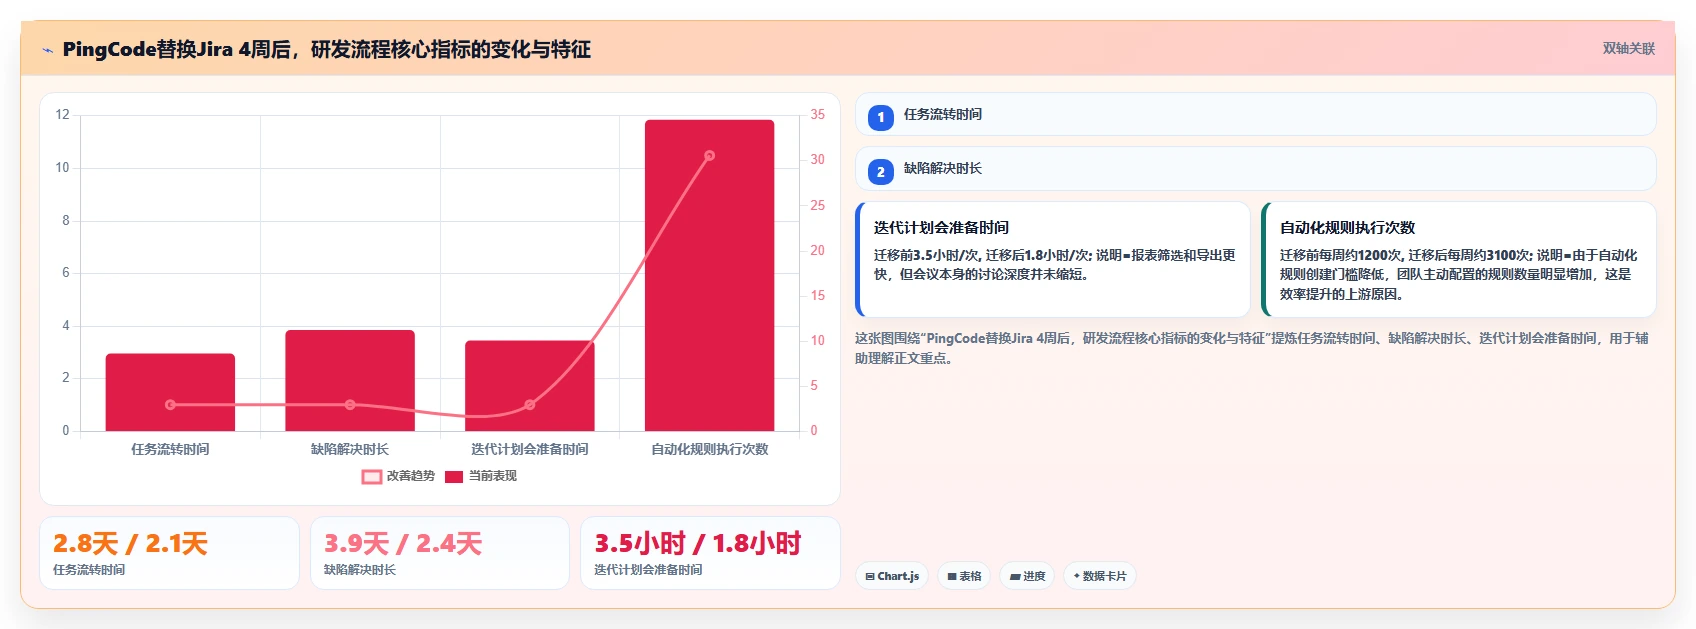
Task: Click trend line point on 任务流转时间 bar
Action: pos(170,405)
